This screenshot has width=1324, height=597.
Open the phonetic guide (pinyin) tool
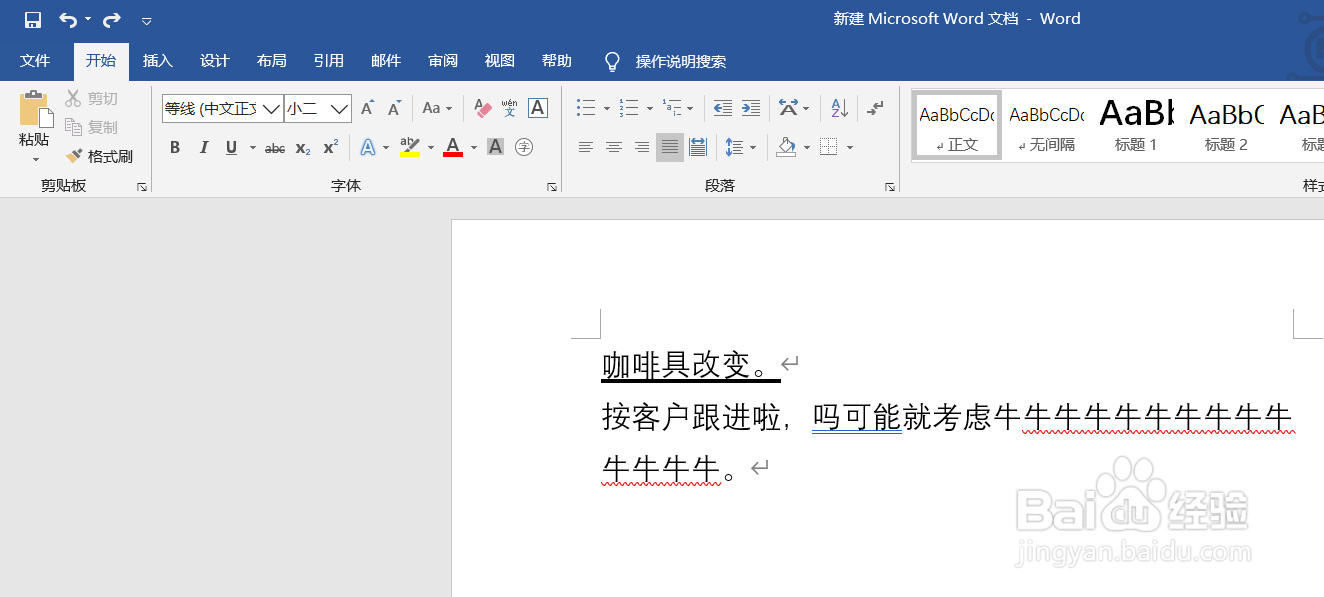click(x=509, y=107)
